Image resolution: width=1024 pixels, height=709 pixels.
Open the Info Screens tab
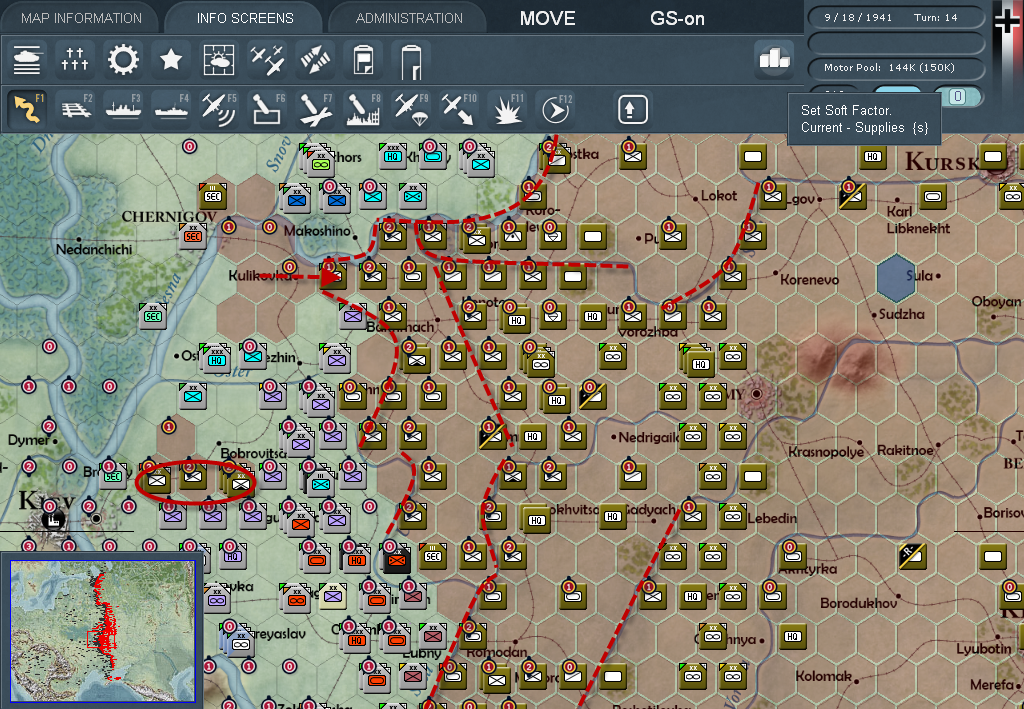[x=245, y=18]
